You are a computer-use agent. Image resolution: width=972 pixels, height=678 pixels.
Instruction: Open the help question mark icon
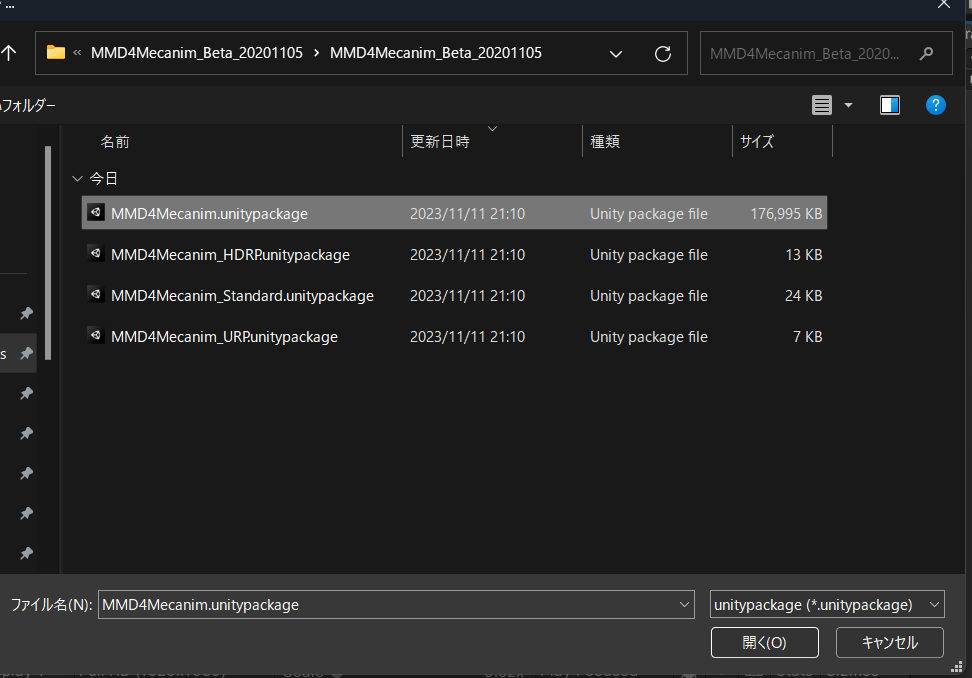[935, 105]
